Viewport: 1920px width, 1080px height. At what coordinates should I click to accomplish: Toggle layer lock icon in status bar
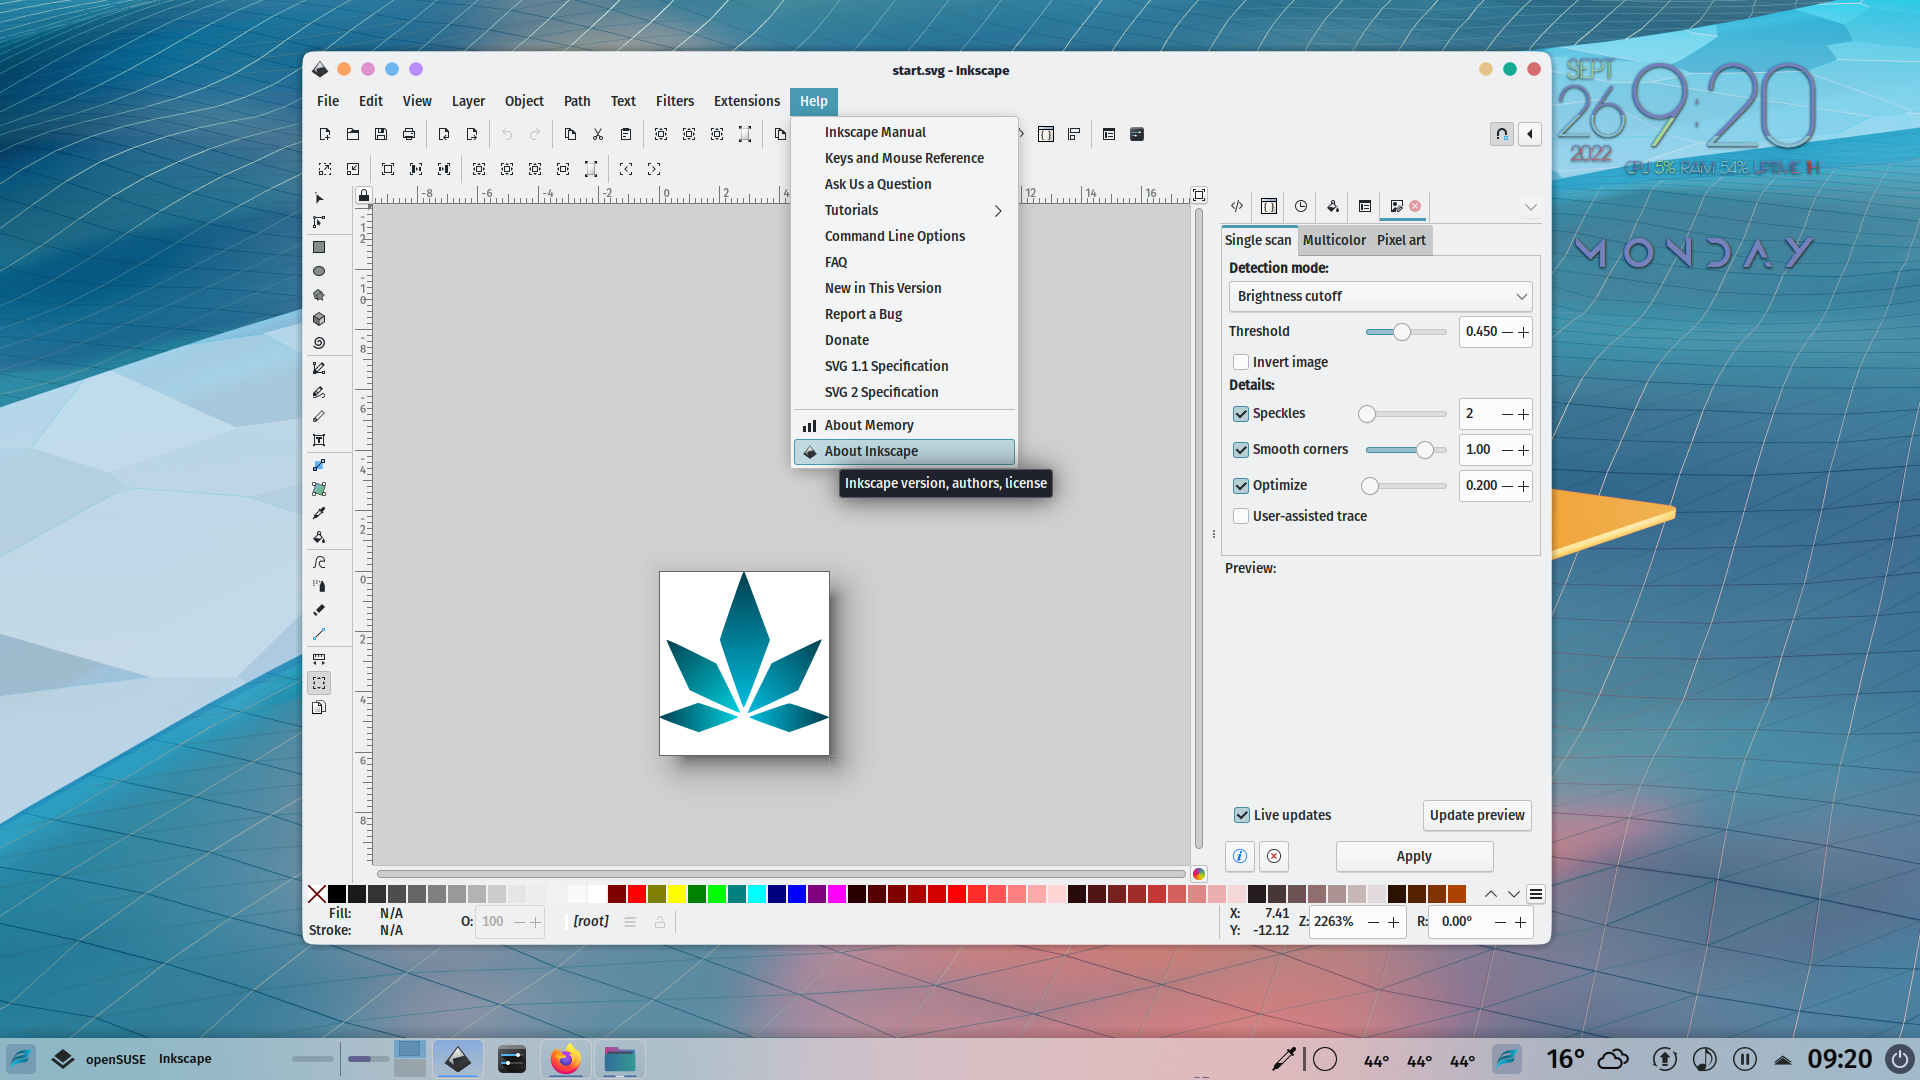pyautogui.click(x=660, y=922)
